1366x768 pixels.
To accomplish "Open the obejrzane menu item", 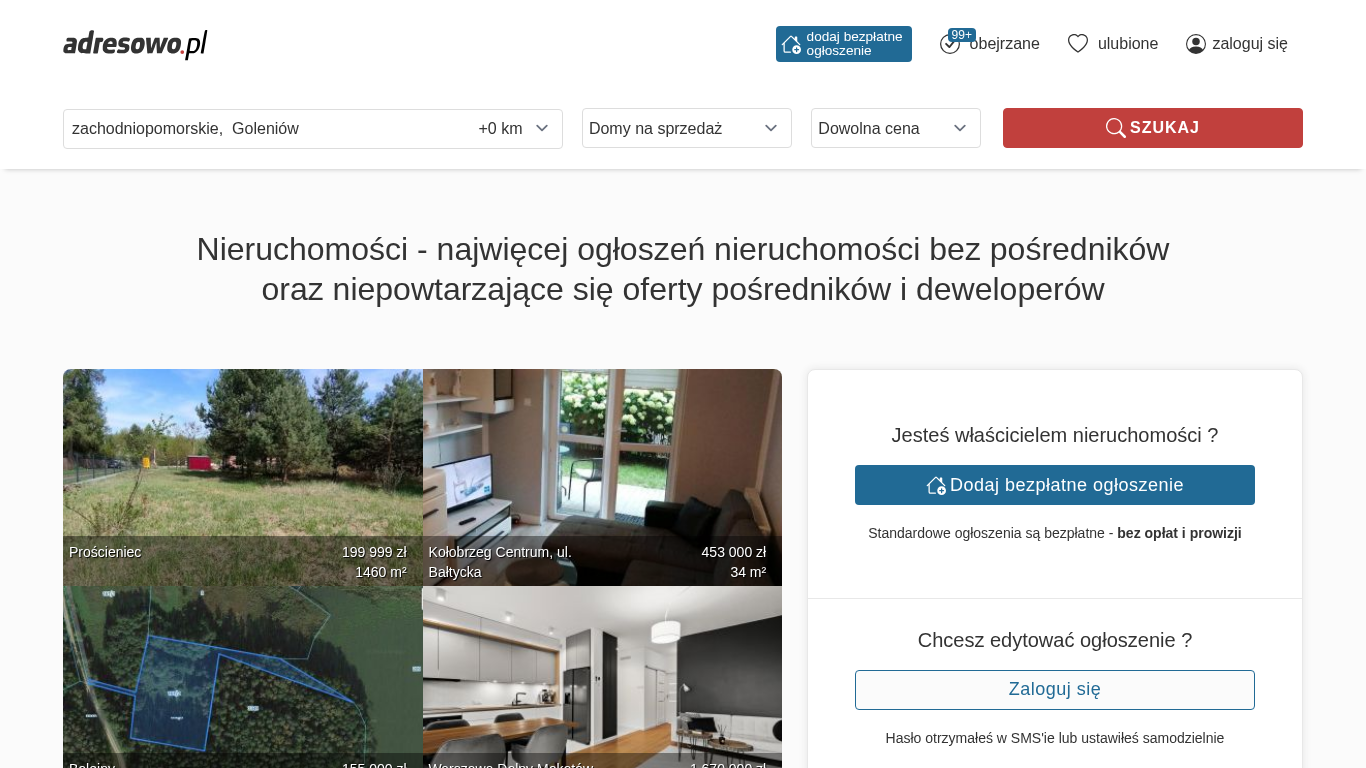I will point(1004,44).
